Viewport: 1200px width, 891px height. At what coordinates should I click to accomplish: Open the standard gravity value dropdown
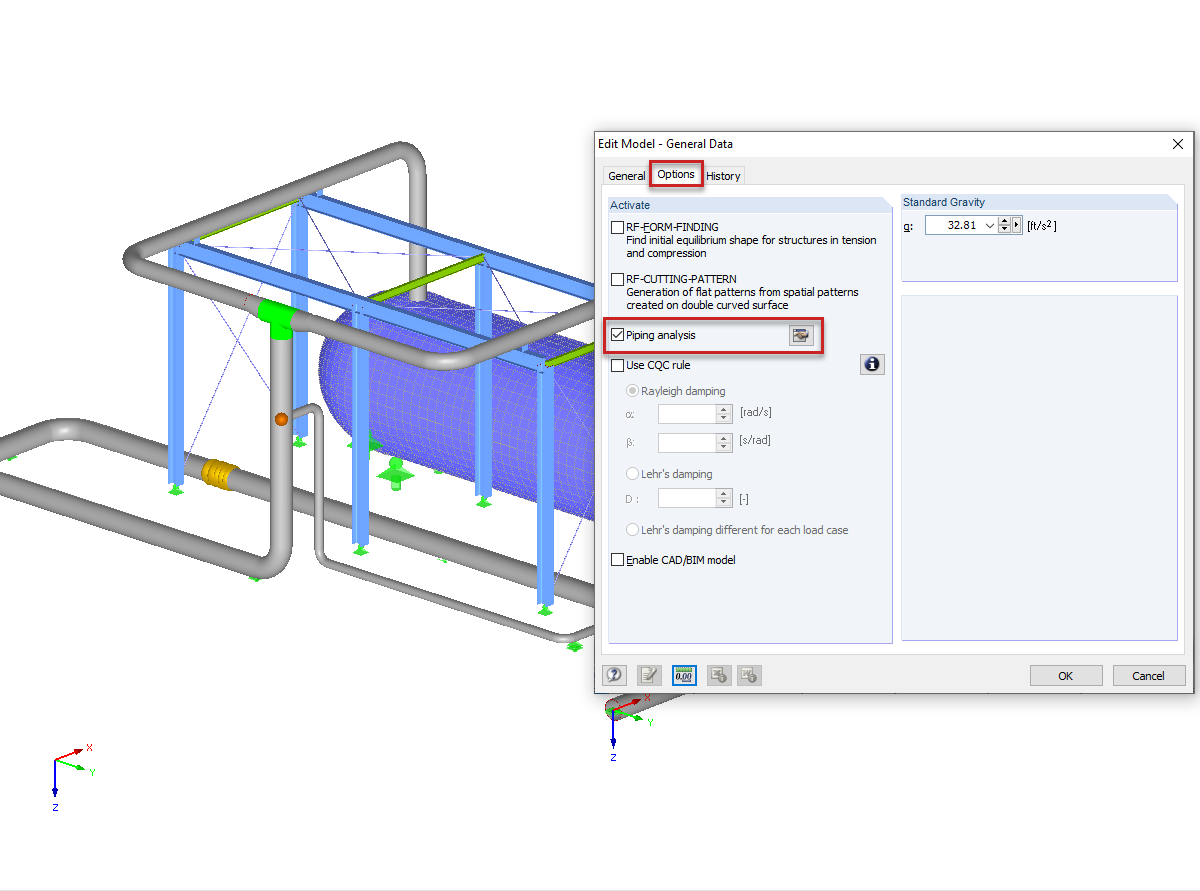coord(992,225)
